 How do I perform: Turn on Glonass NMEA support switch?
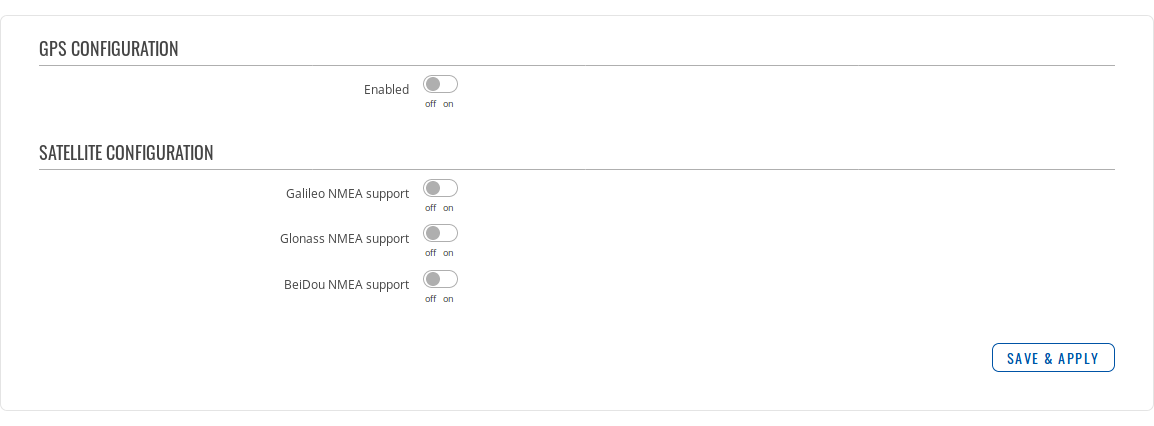[440, 234]
